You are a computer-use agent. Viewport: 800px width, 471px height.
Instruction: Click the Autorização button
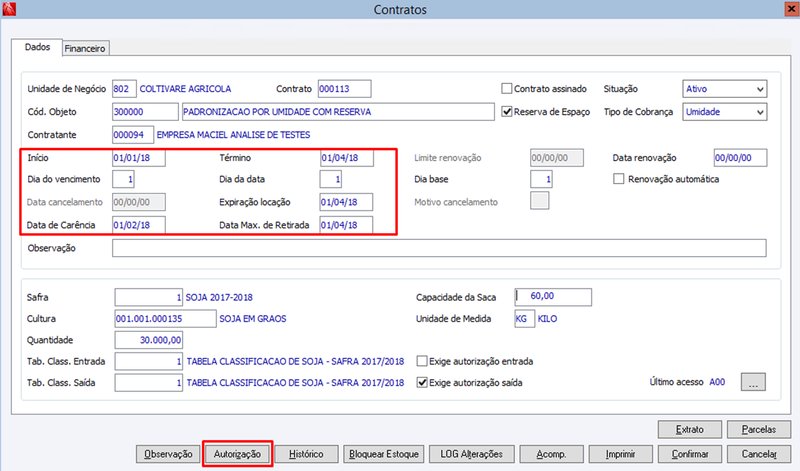[237, 454]
